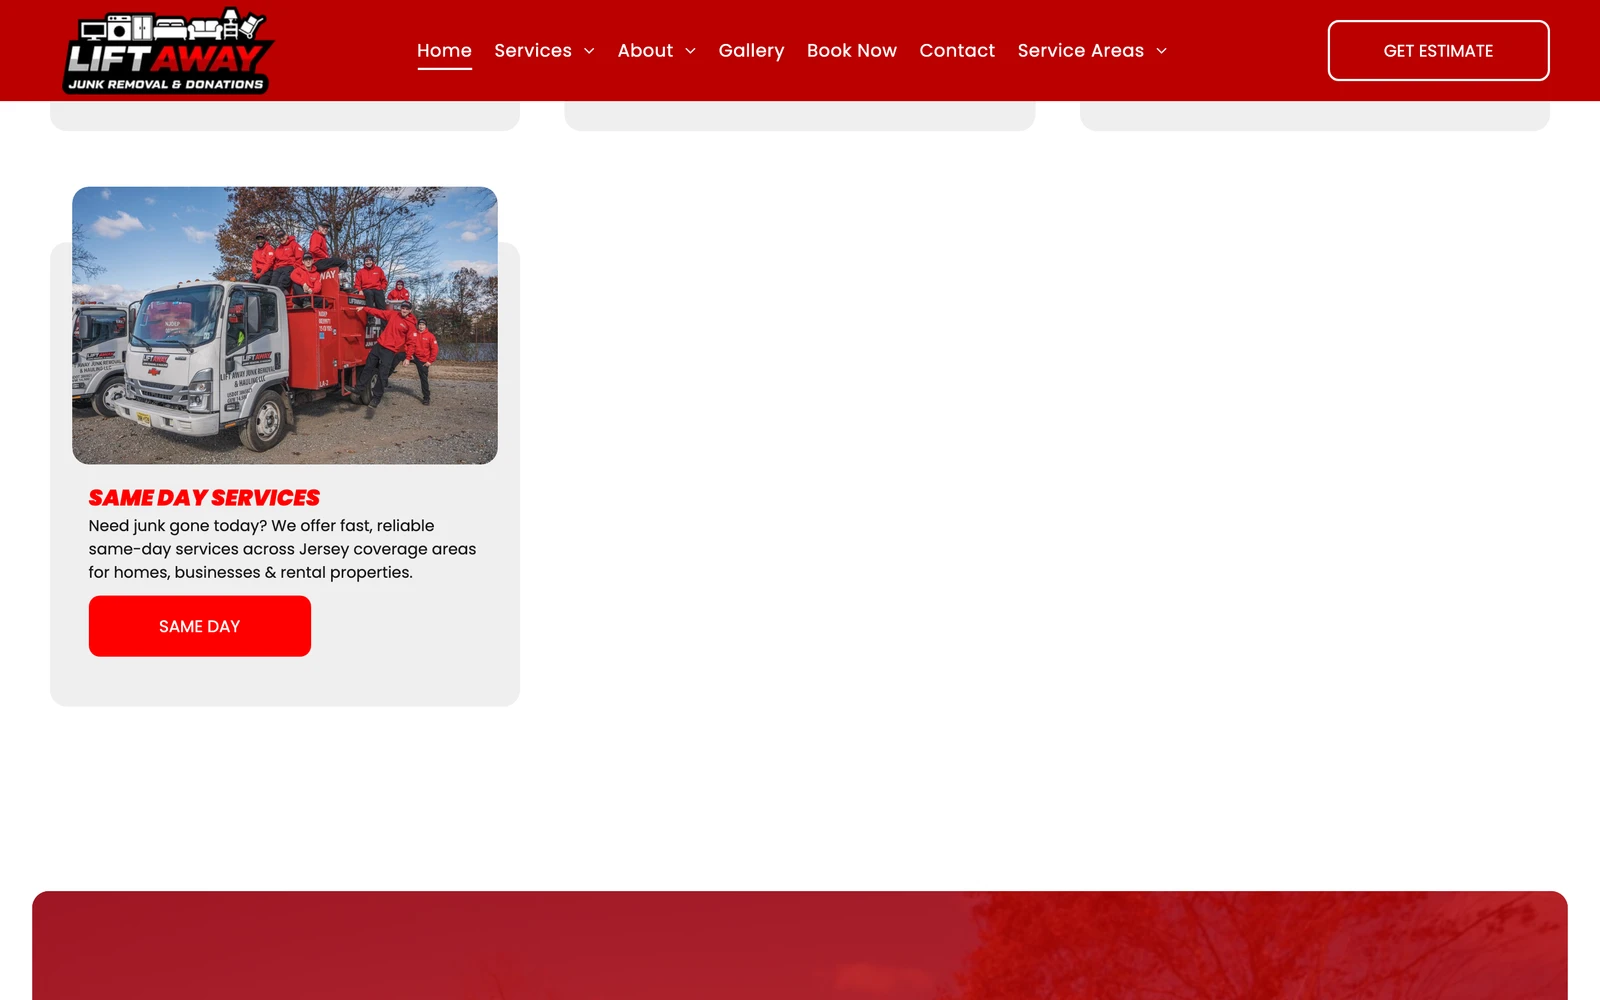This screenshot has width=1600, height=1000.
Task: Click the Lift Away logo
Action: pos(169,50)
